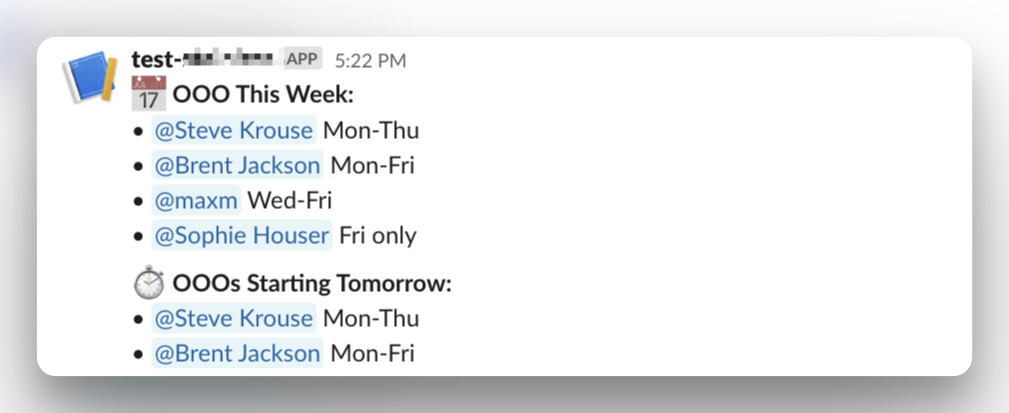Click the @maxm mention
Screen dimensions: 1009x413
pos(196,200)
